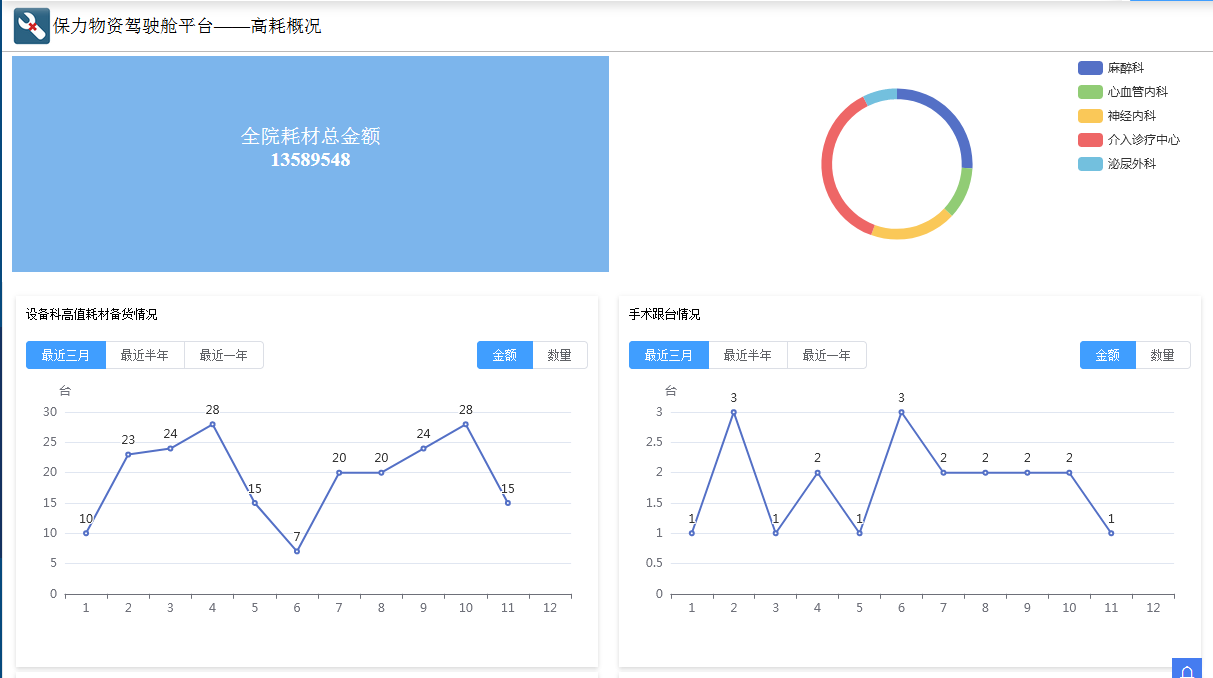Viewport: 1213px width, 678px height.
Task: Switch to 金额 in 设备科高值耗材备货情况 panel
Action: point(505,355)
